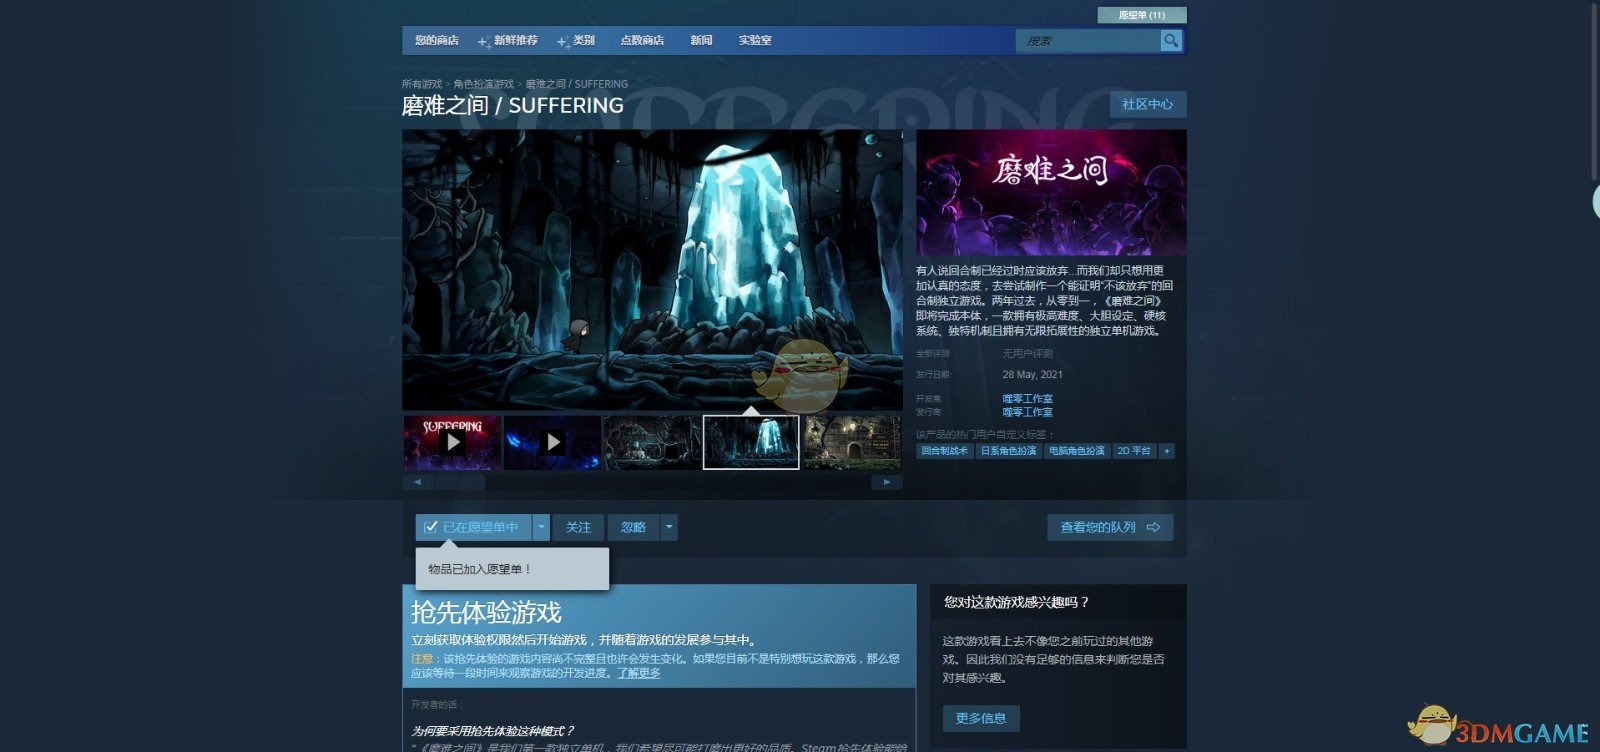Viewport: 1600px width, 752px height.
Task: Click the 28 May, 2021 release date
Action: click(x=1033, y=375)
